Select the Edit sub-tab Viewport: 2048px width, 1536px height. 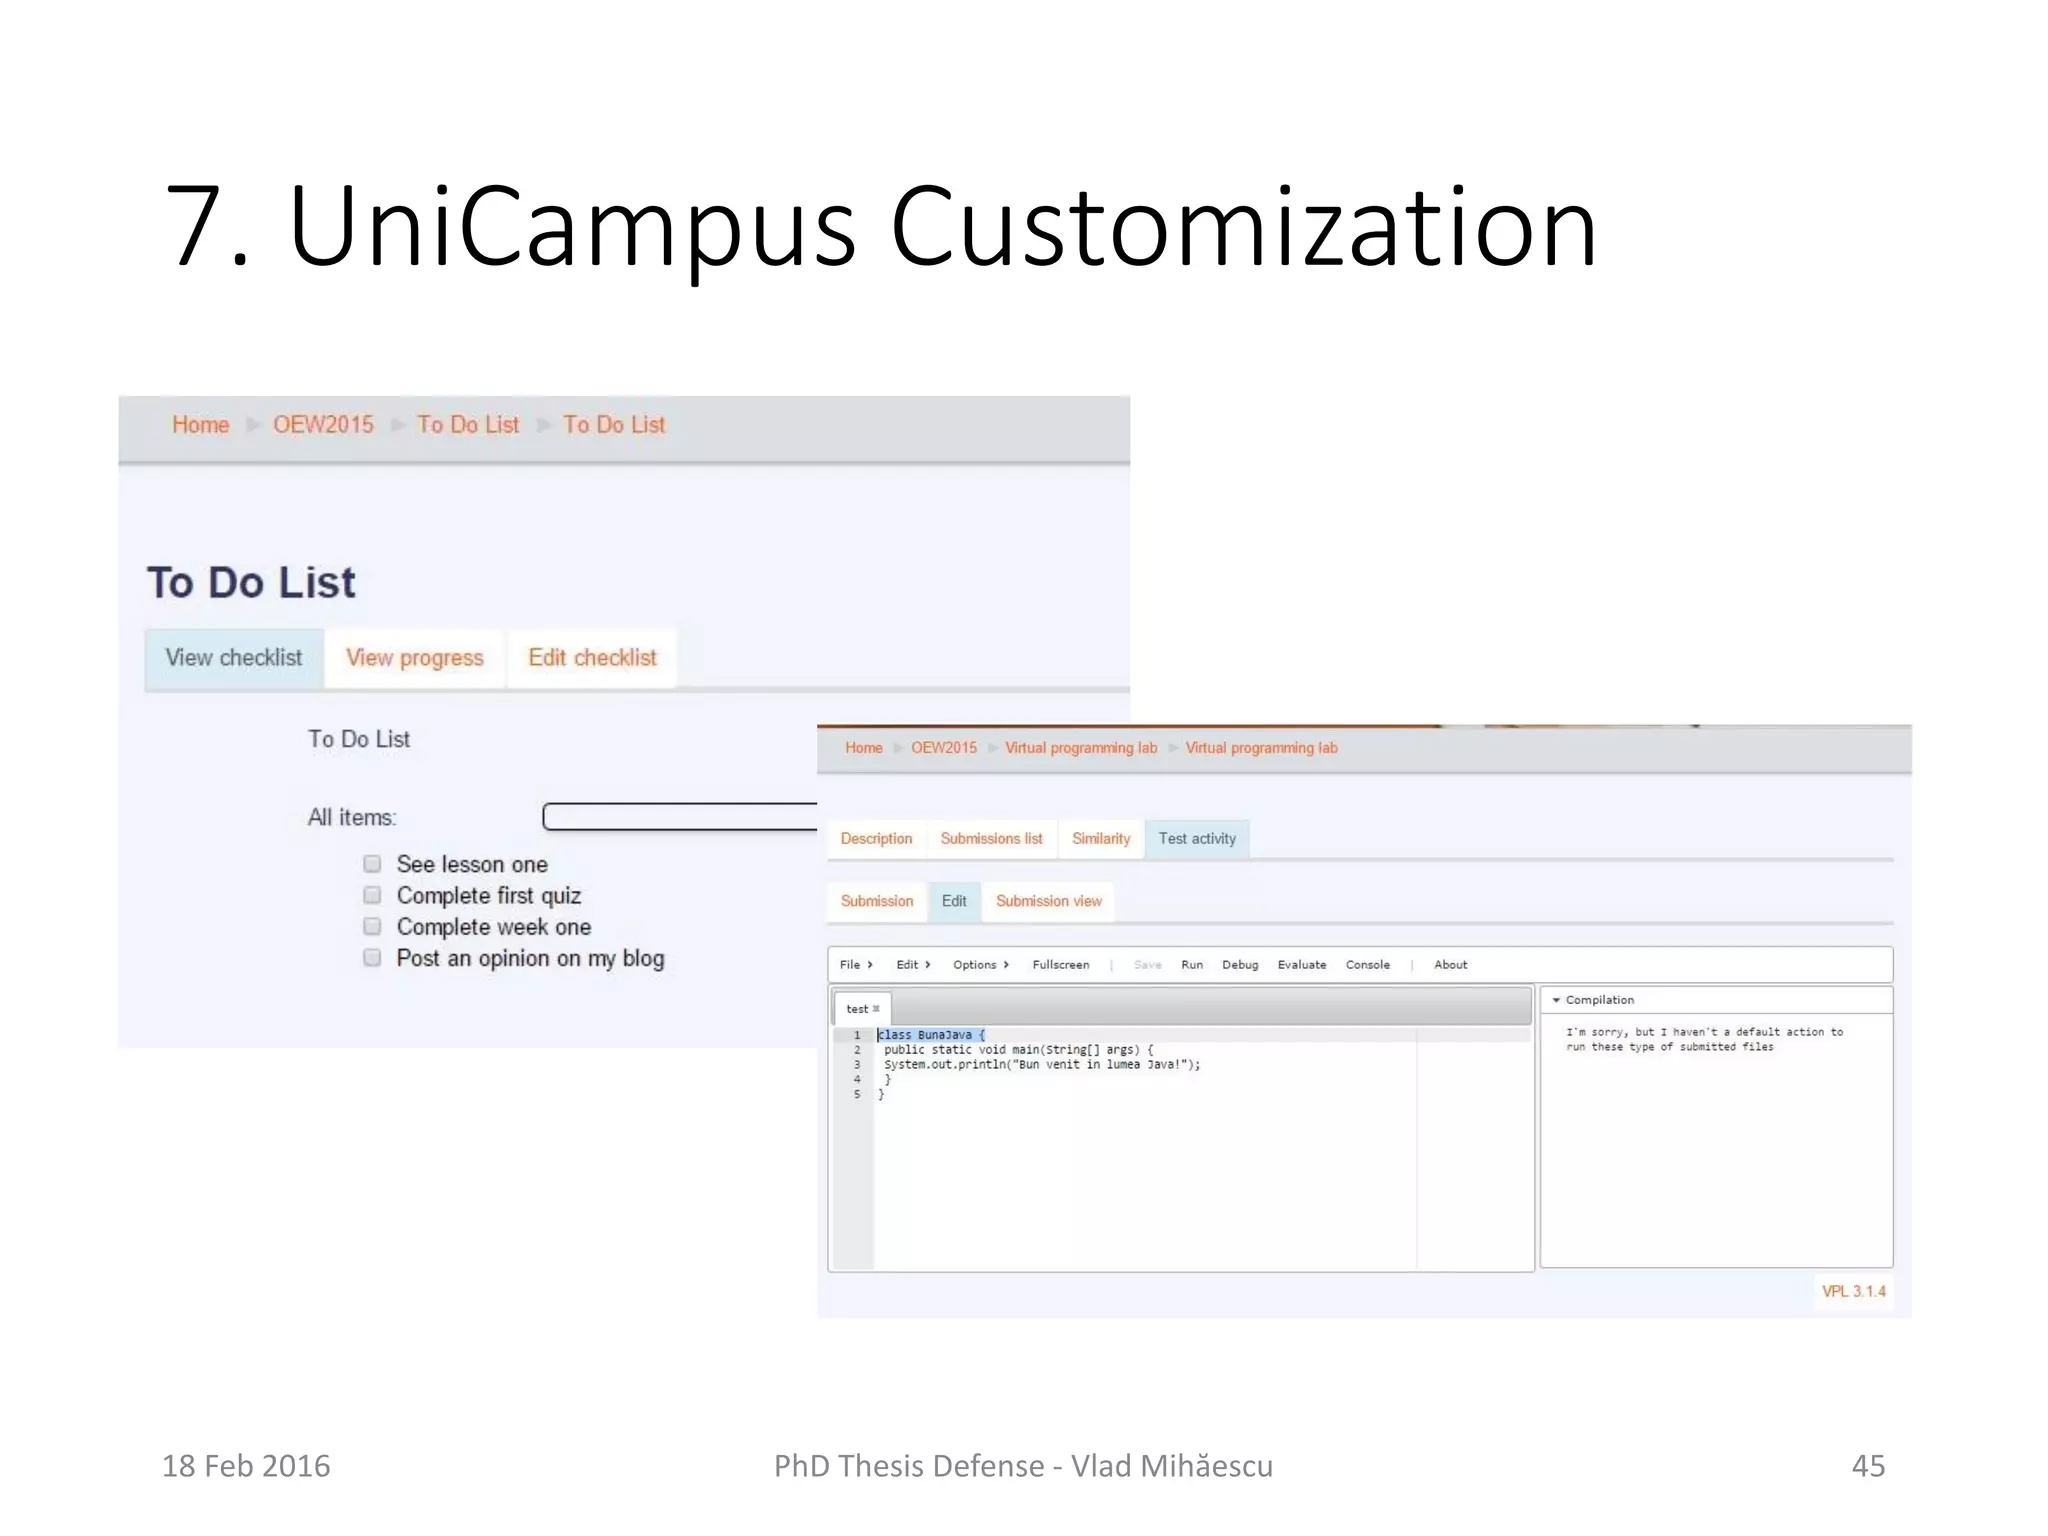click(x=954, y=901)
